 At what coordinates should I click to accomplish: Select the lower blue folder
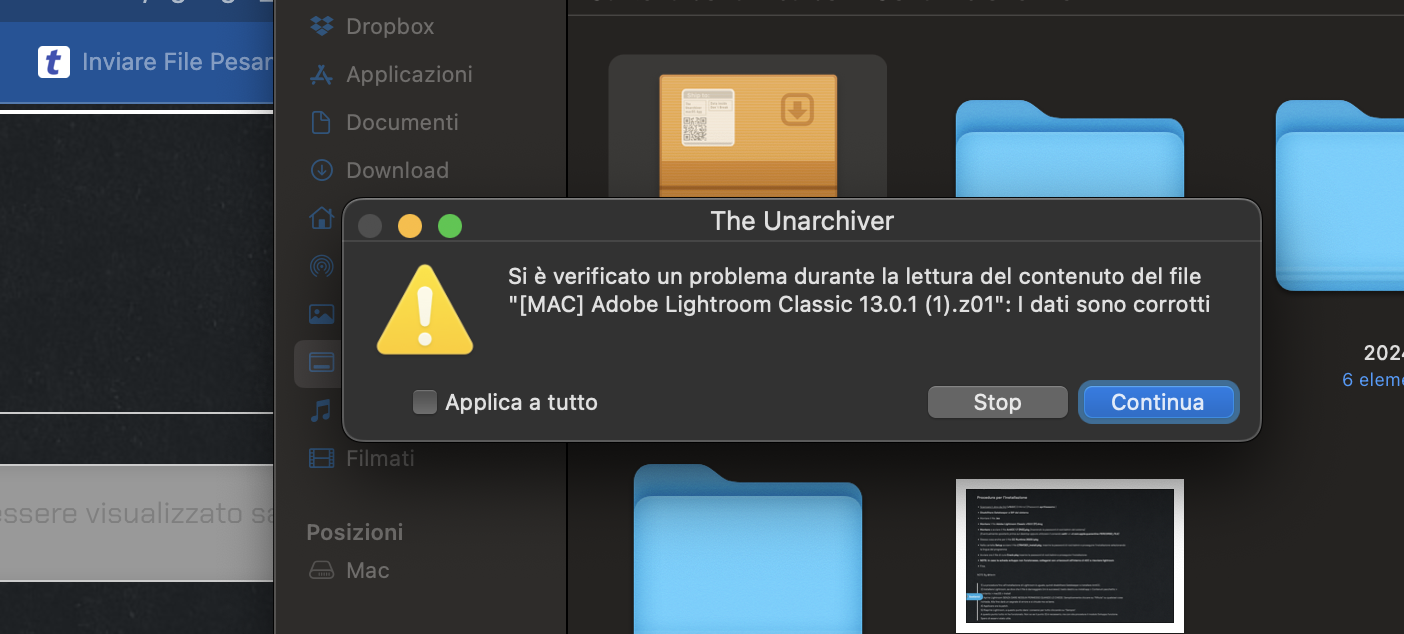748,548
